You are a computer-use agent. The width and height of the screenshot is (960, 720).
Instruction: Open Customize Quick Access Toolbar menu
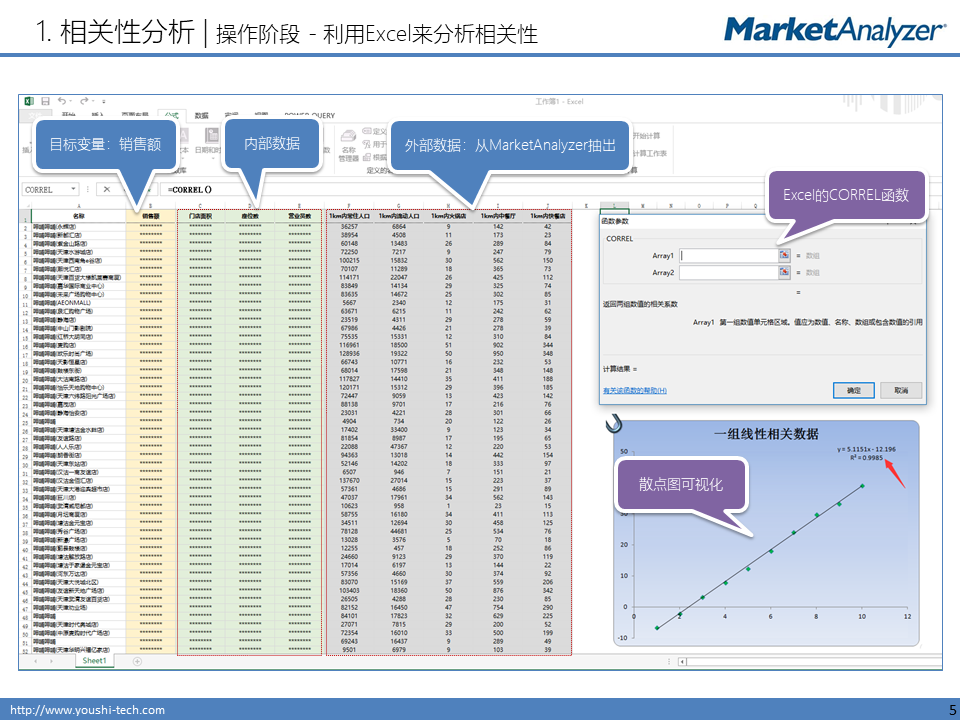(x=104, y=102)
